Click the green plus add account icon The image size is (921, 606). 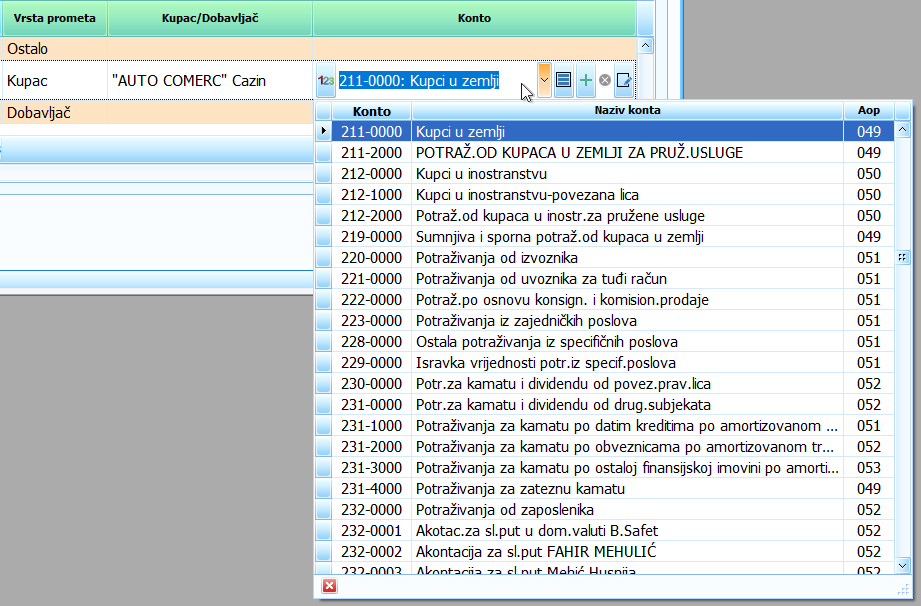click(586, 80)
